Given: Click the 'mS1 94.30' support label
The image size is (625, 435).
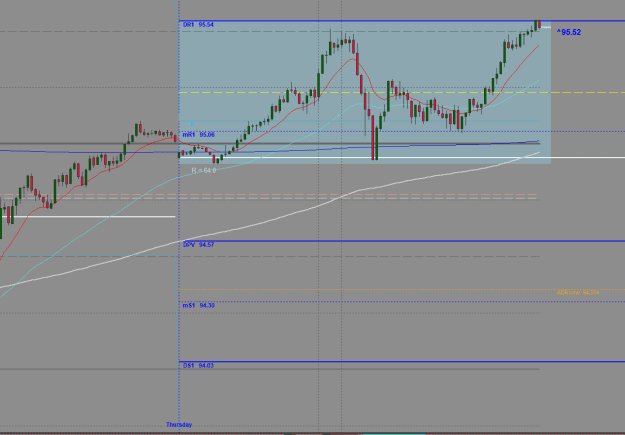Looking at the screenshot, I should pos(199,306).
